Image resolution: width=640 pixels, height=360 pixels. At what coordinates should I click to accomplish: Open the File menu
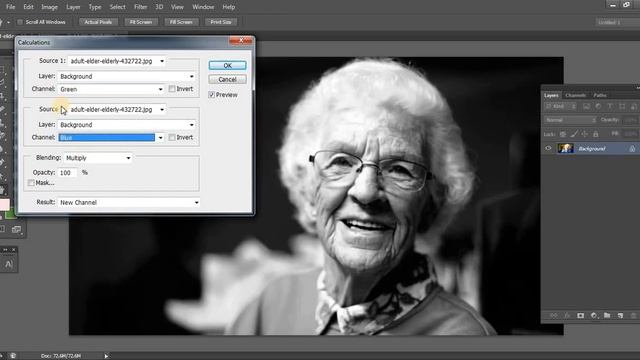pos(11,7)
